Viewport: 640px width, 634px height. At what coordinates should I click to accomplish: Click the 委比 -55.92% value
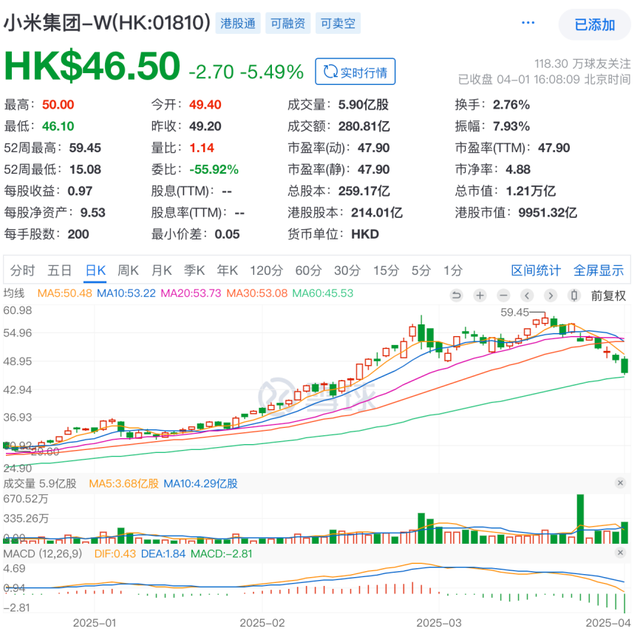(x=214, y=169)
